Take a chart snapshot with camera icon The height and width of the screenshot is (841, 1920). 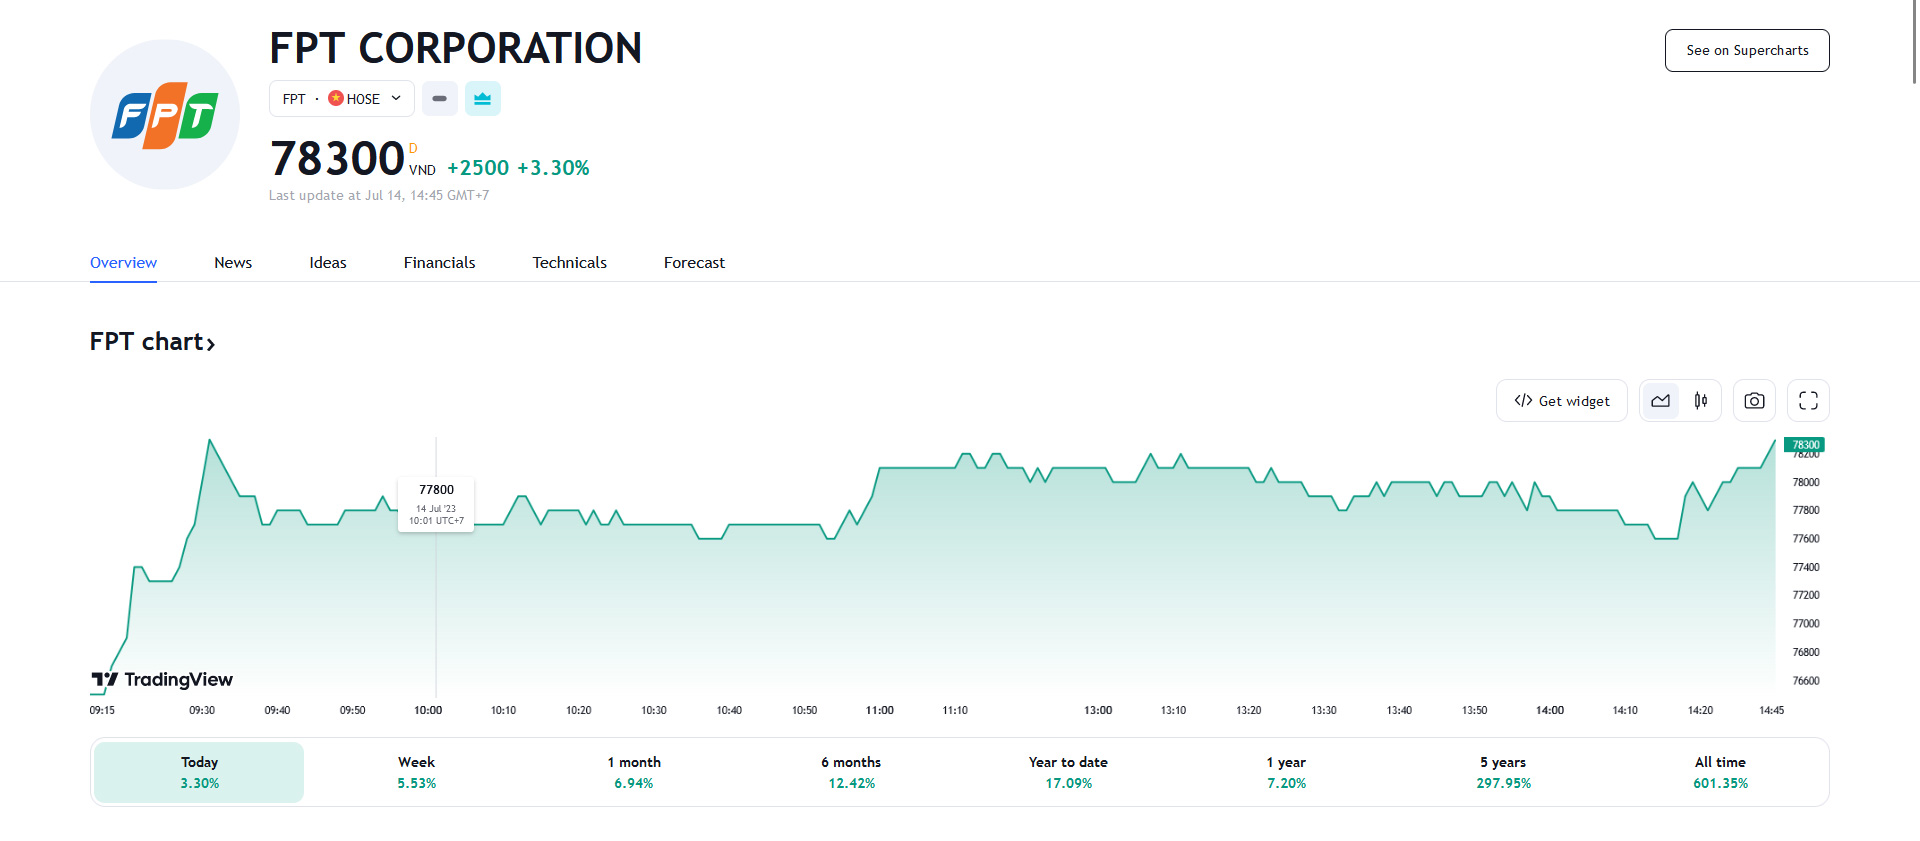[1754, 401]
